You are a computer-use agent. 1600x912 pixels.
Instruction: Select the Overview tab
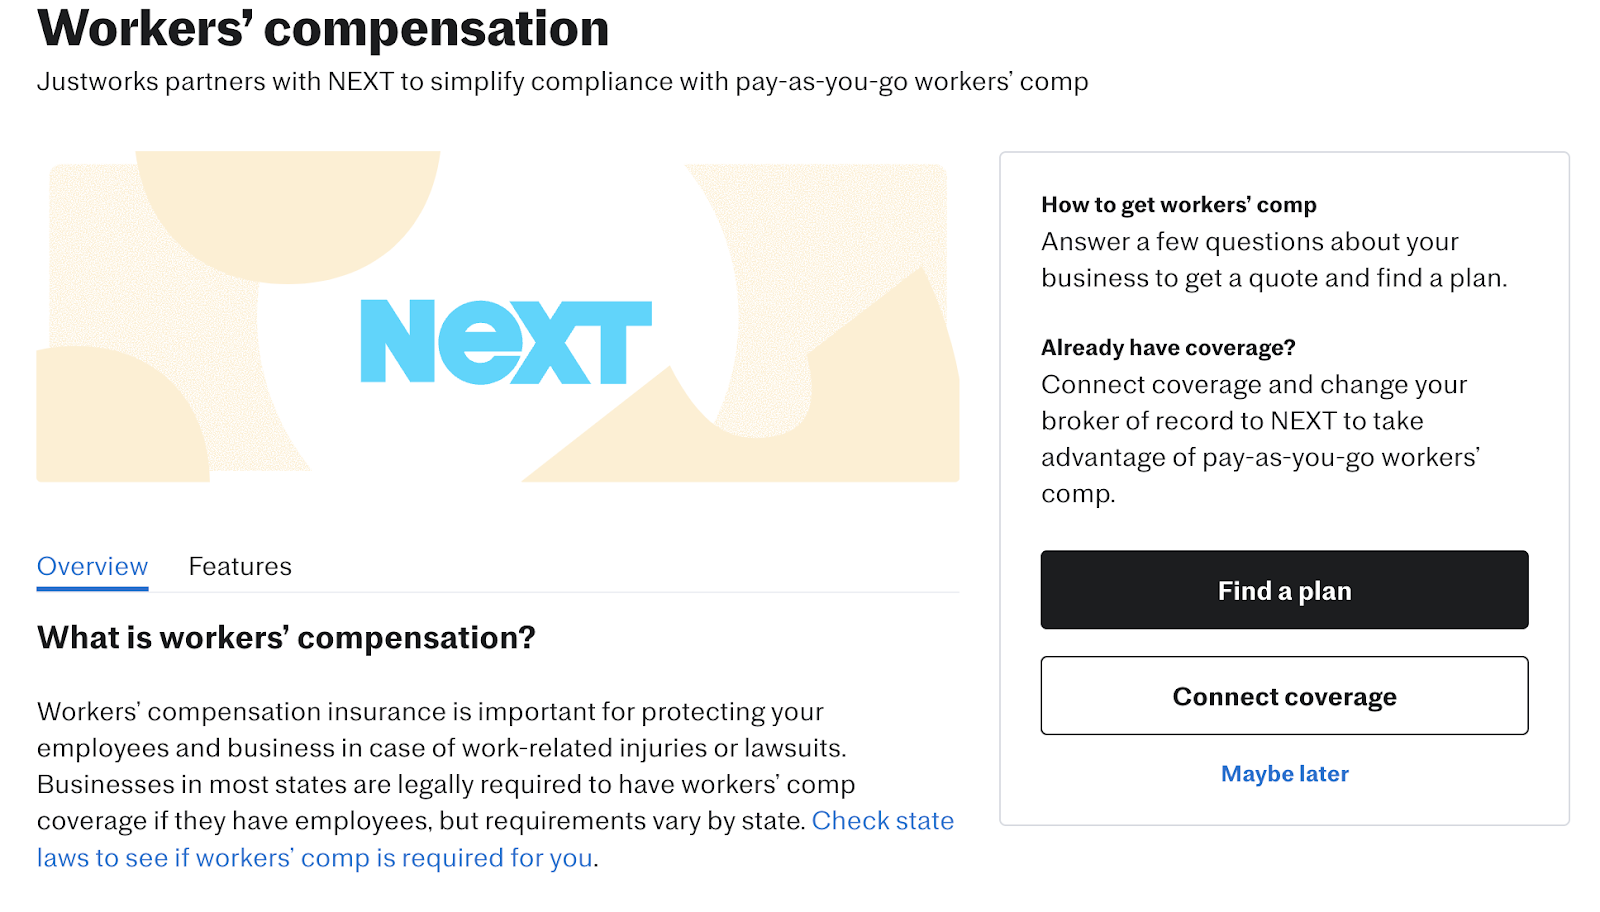[x=92, y=566]
